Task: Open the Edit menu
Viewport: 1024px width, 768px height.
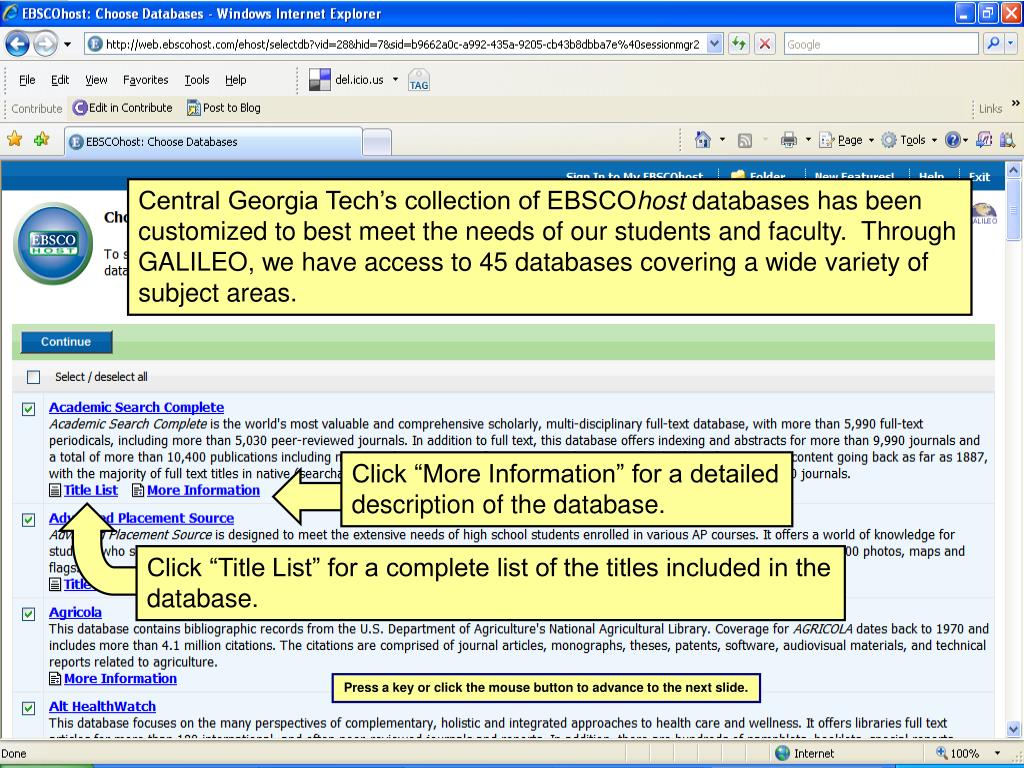Action: click(60, 80)
